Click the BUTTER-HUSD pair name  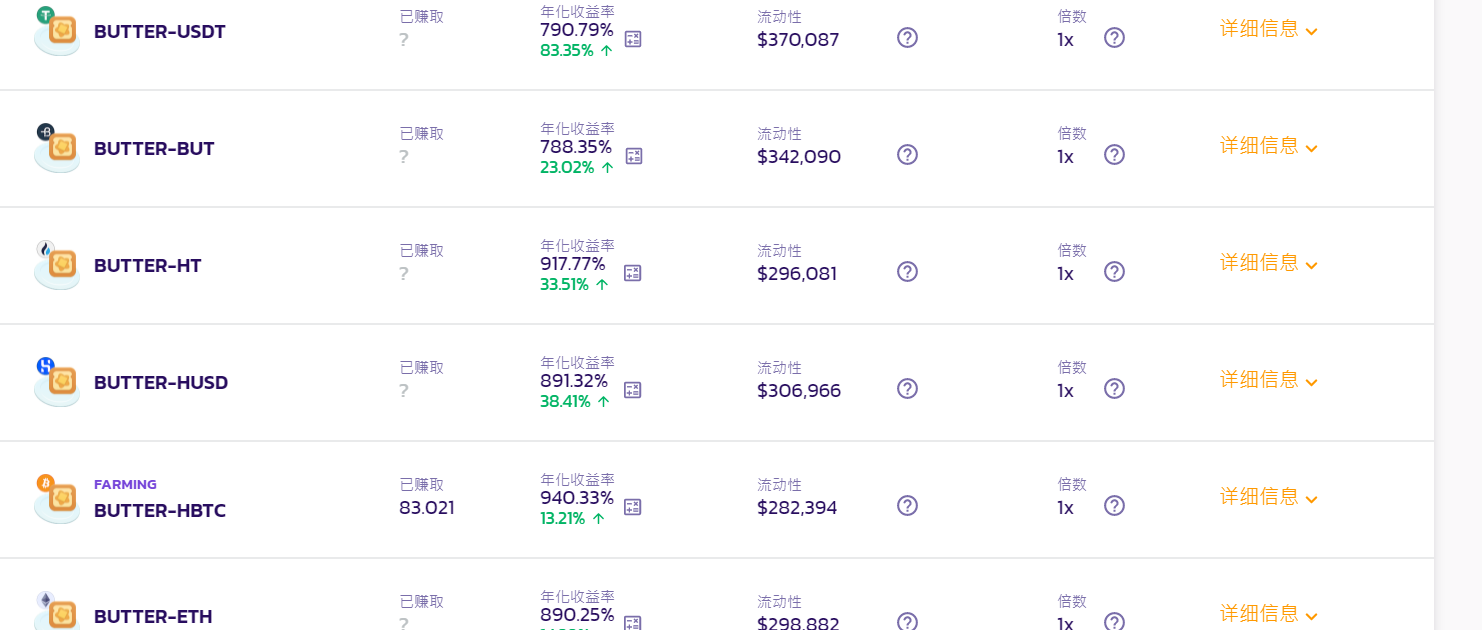point(161,383)
